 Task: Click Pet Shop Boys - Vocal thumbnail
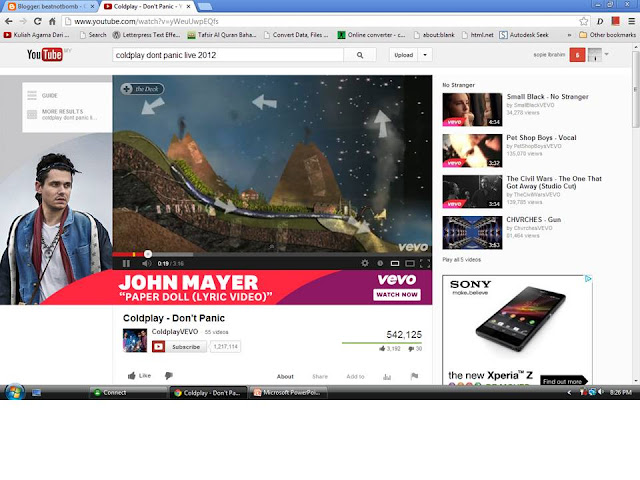pyautogui.click(x=472, y=151)
